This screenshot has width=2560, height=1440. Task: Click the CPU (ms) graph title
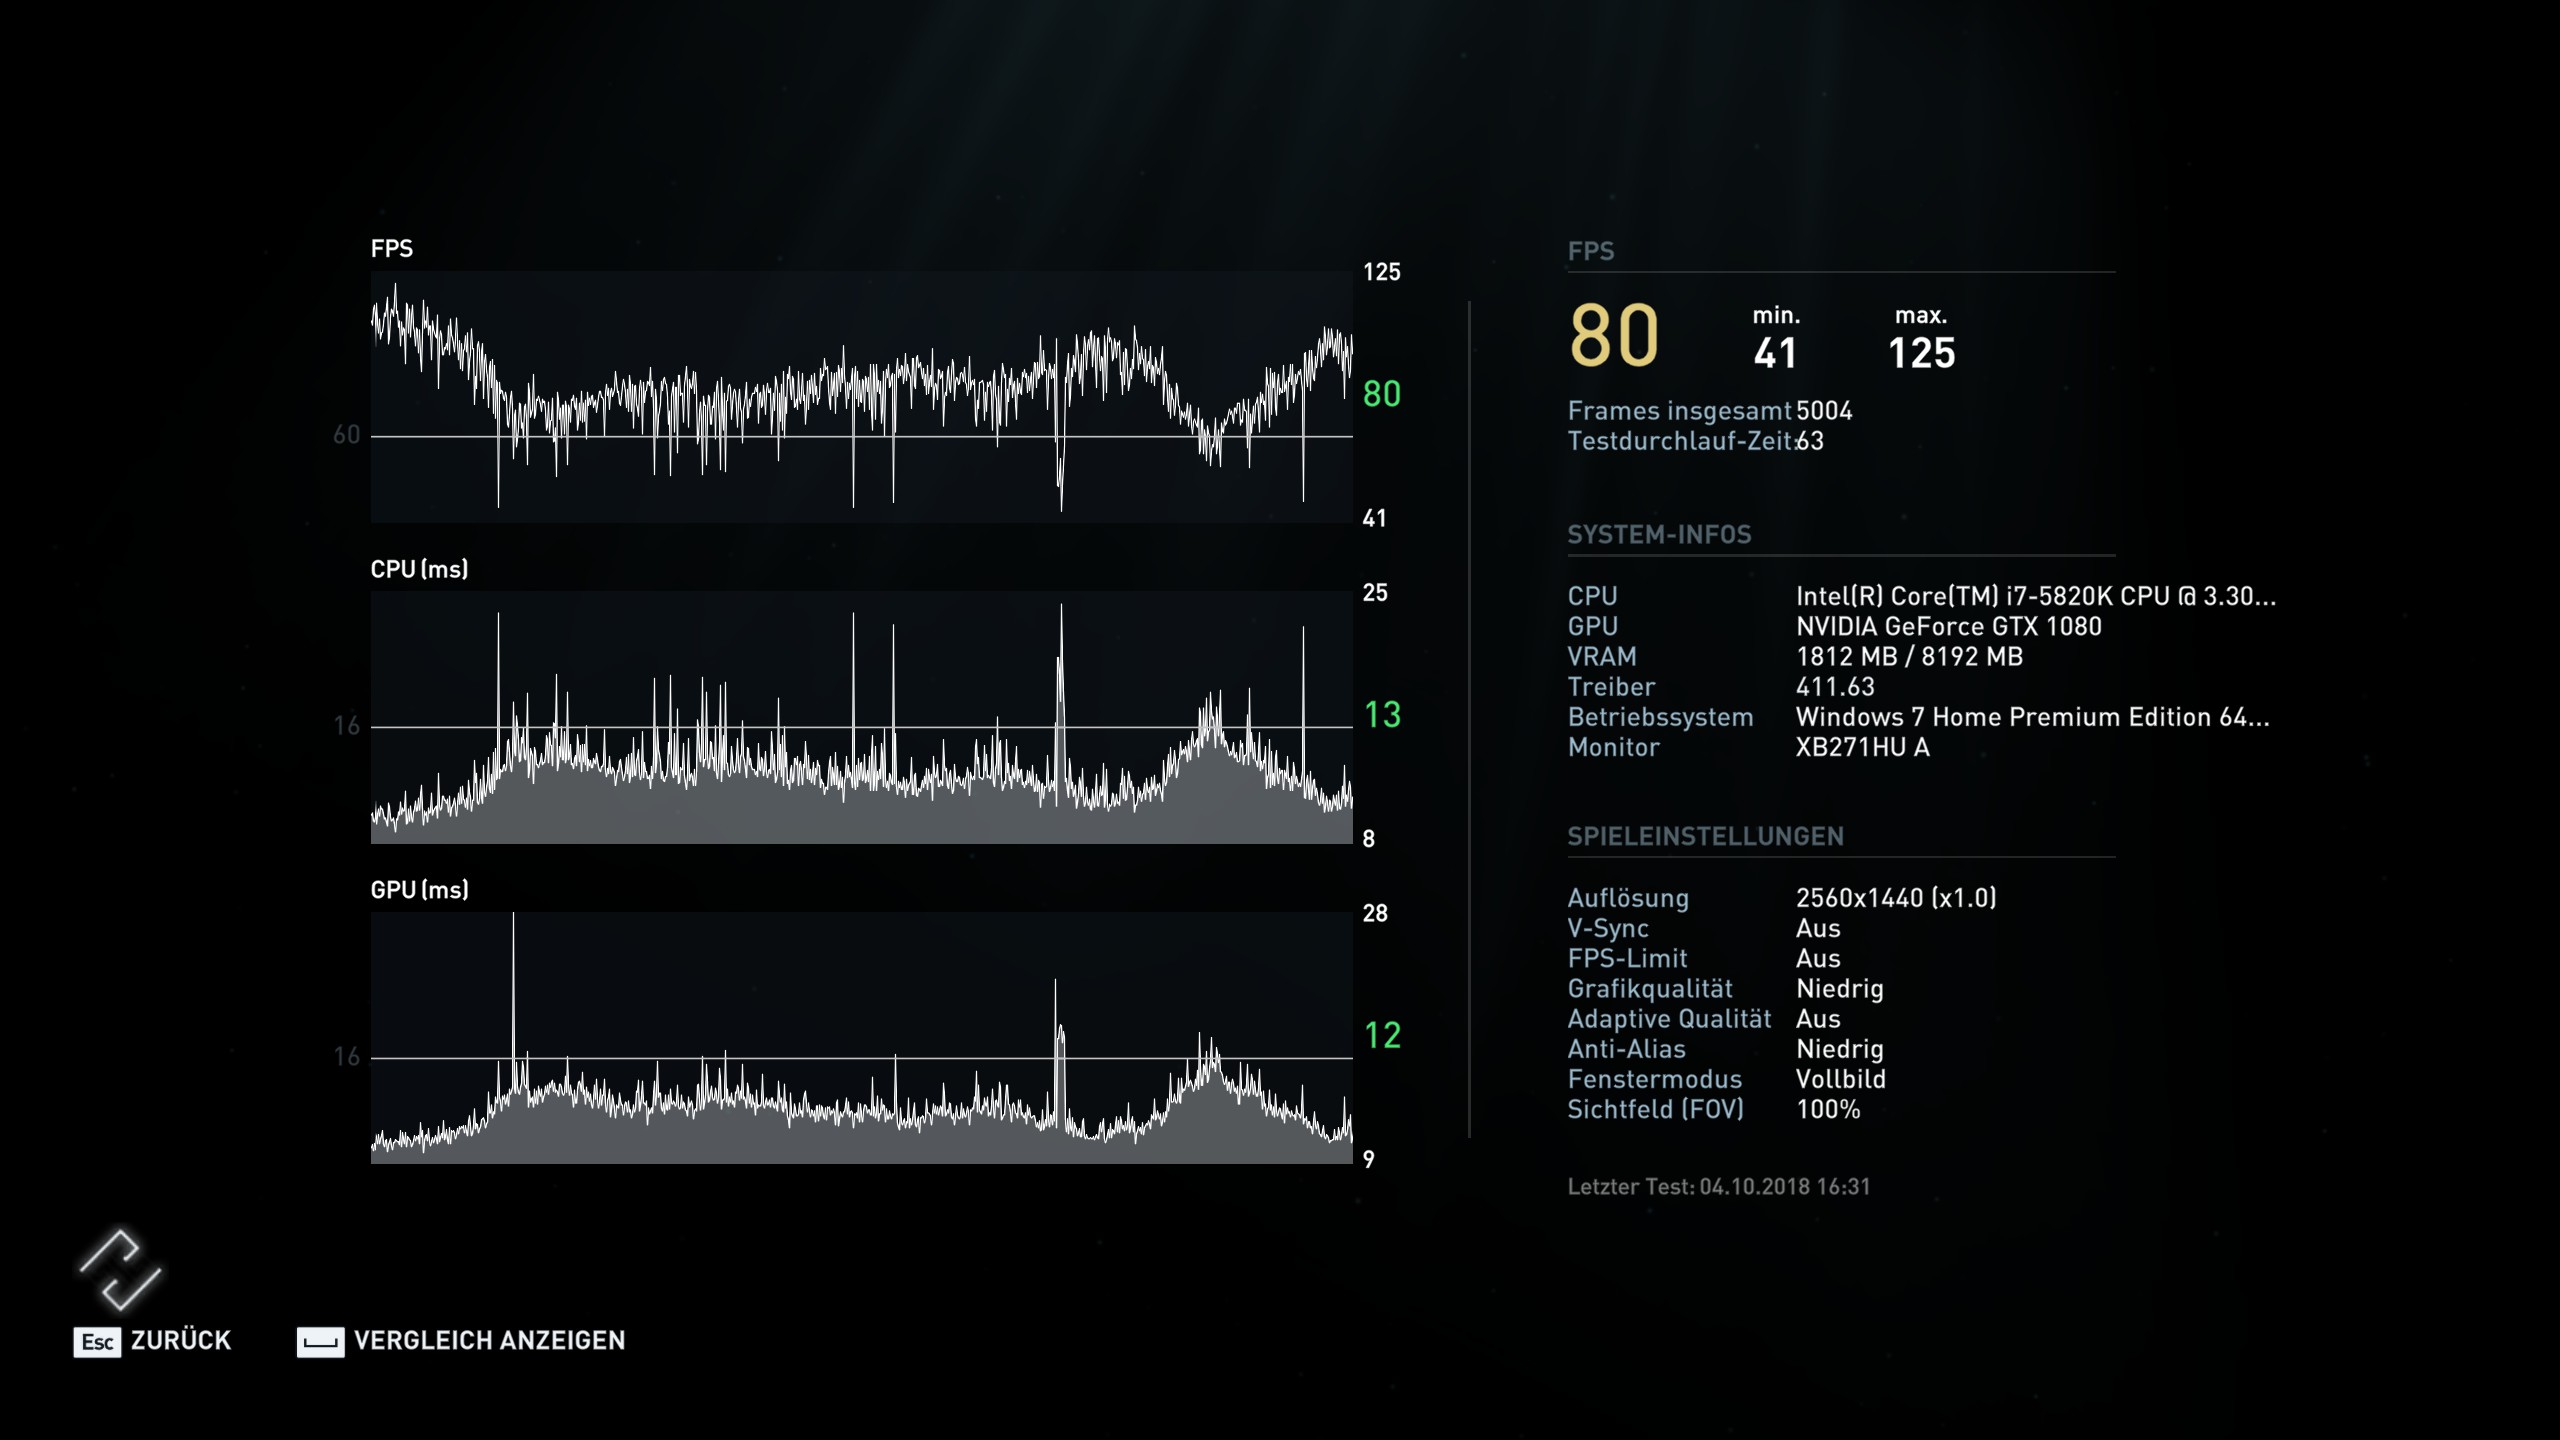point(419,570)
